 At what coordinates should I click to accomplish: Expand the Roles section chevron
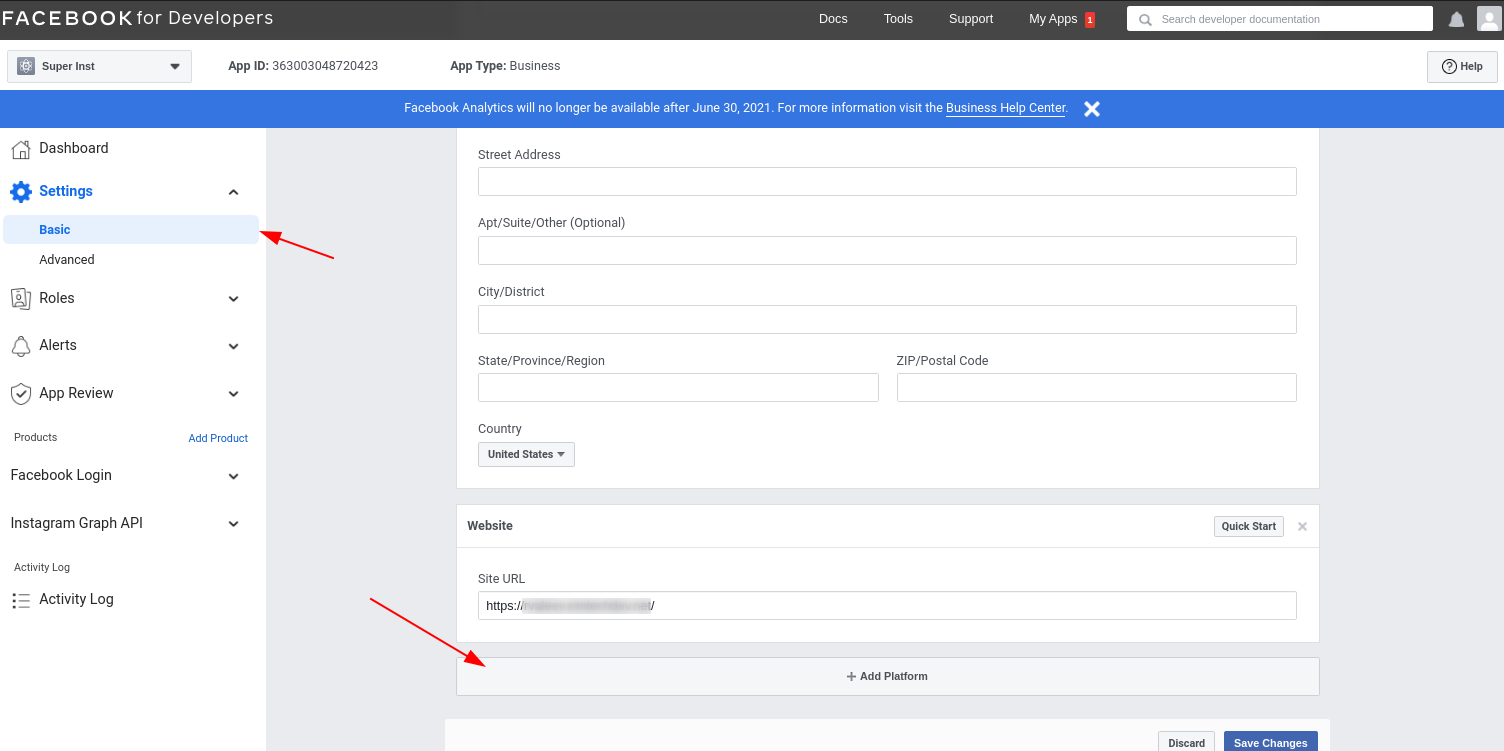pyautogui.click(x=233, y=299)
